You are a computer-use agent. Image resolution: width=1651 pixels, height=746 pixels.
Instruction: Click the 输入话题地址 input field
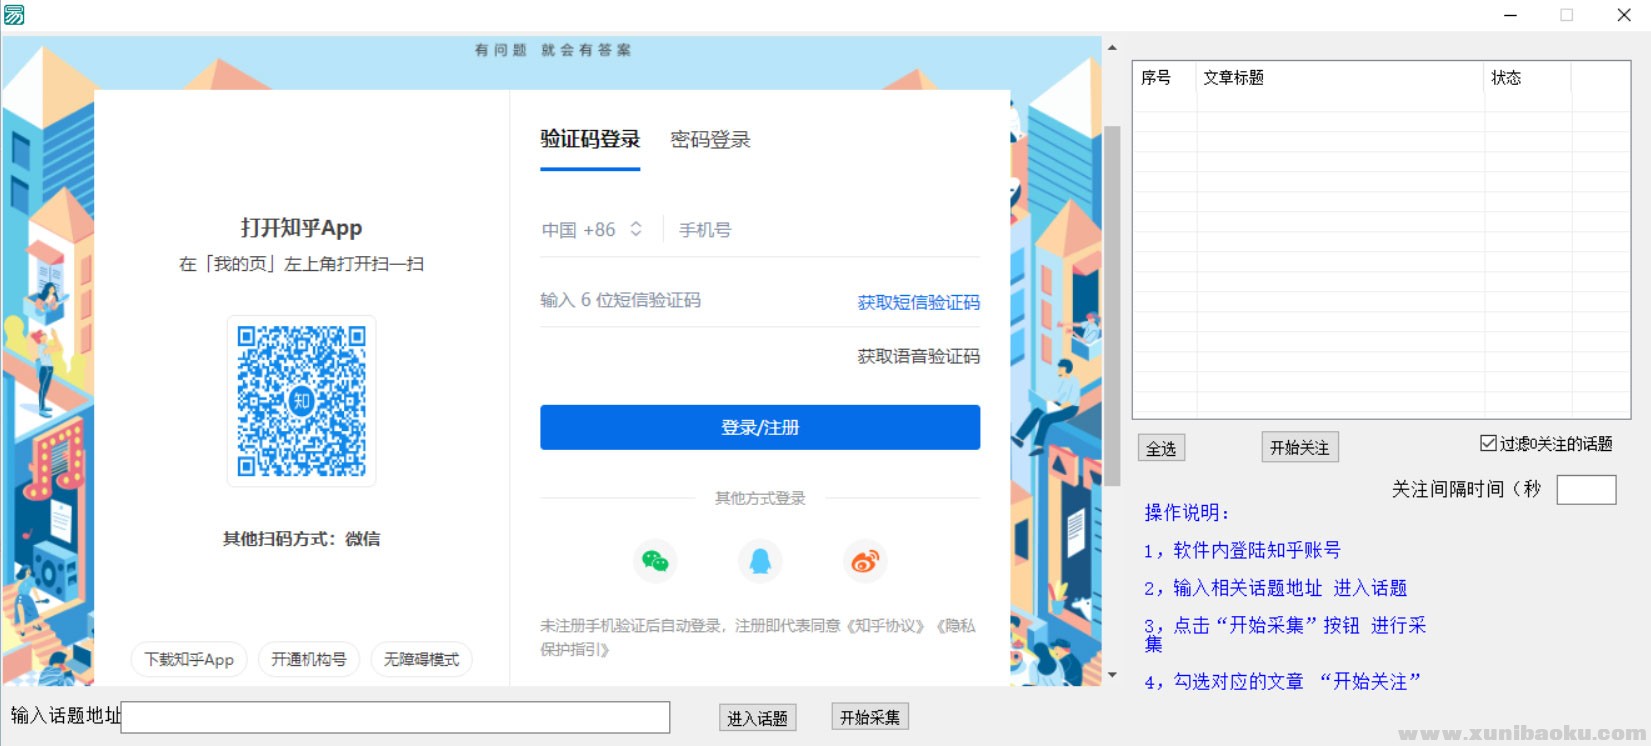(x=395, y=717)
